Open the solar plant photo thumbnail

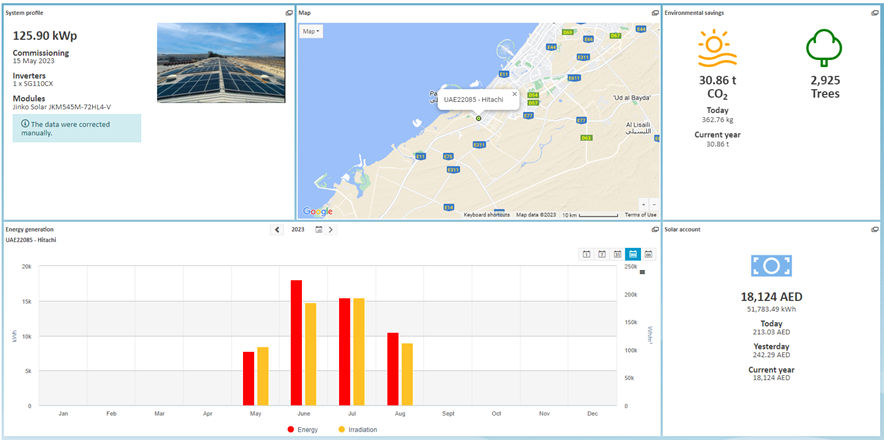pyautogui.click(x=221, y=63)
